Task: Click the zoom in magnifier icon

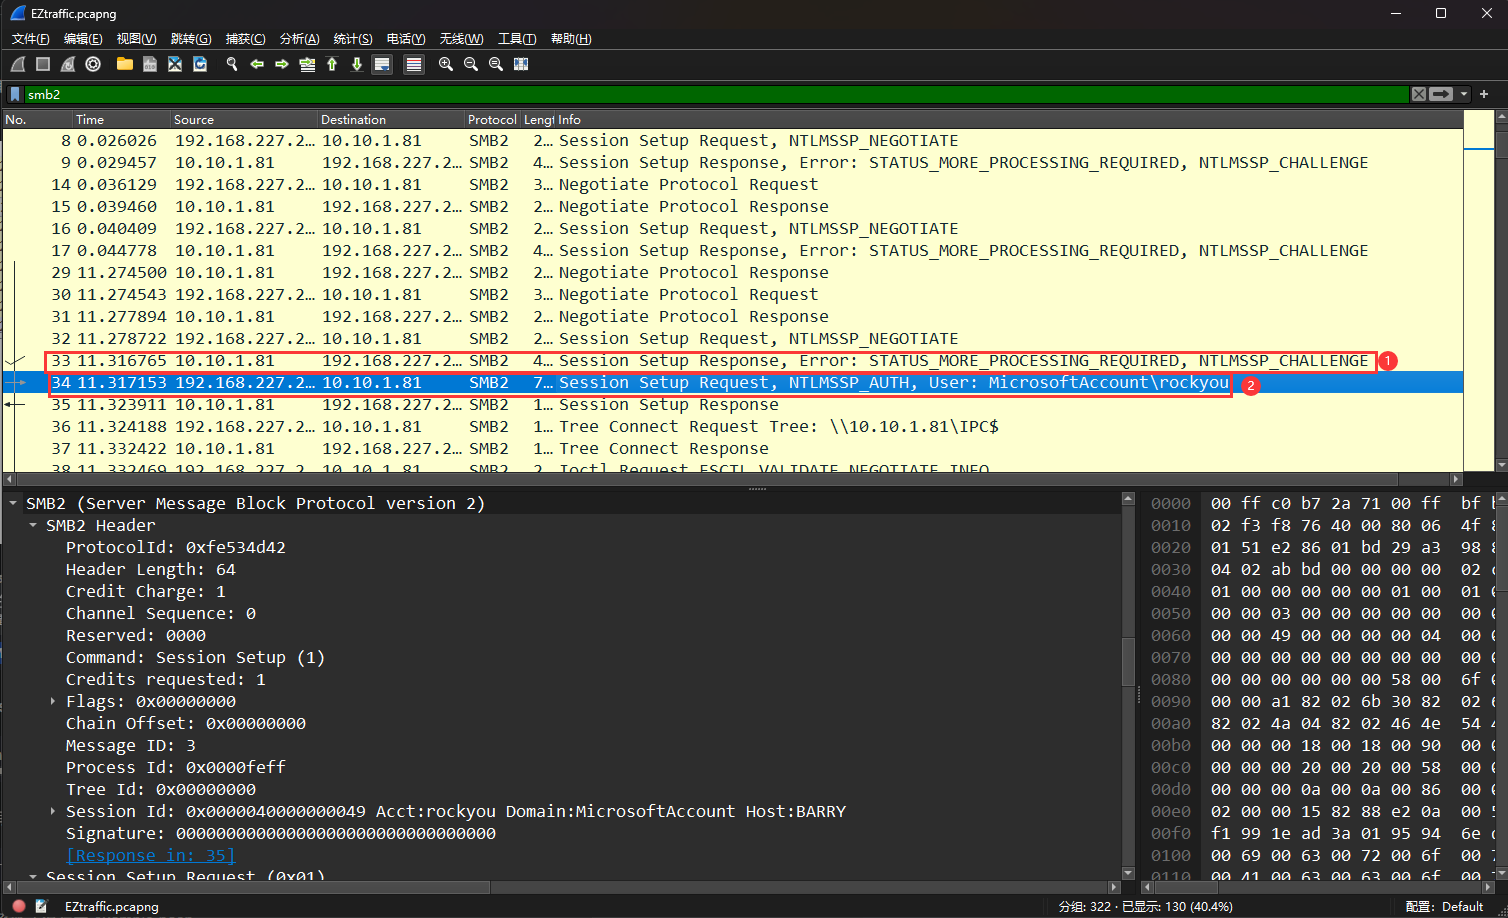Action: coord(446,64)
